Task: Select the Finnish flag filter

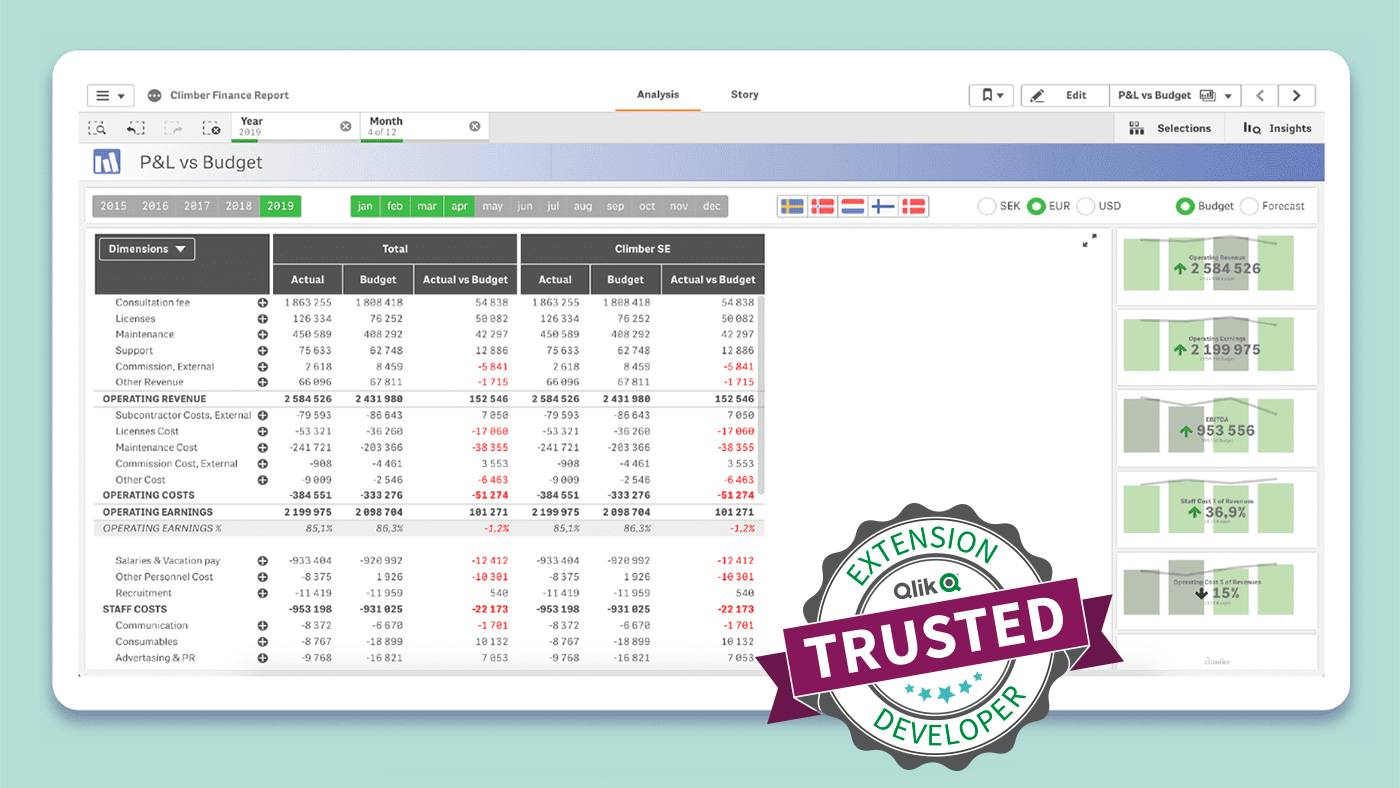Action: click(x=882, y=207)
